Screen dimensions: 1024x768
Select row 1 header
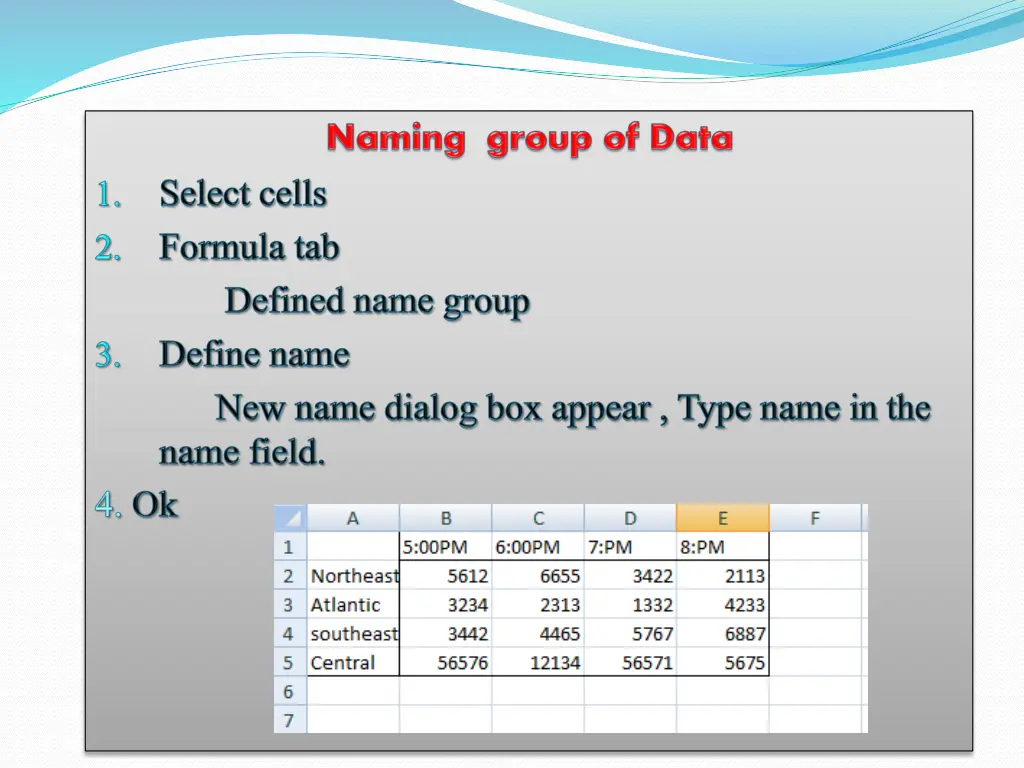[x=289, y=547]
